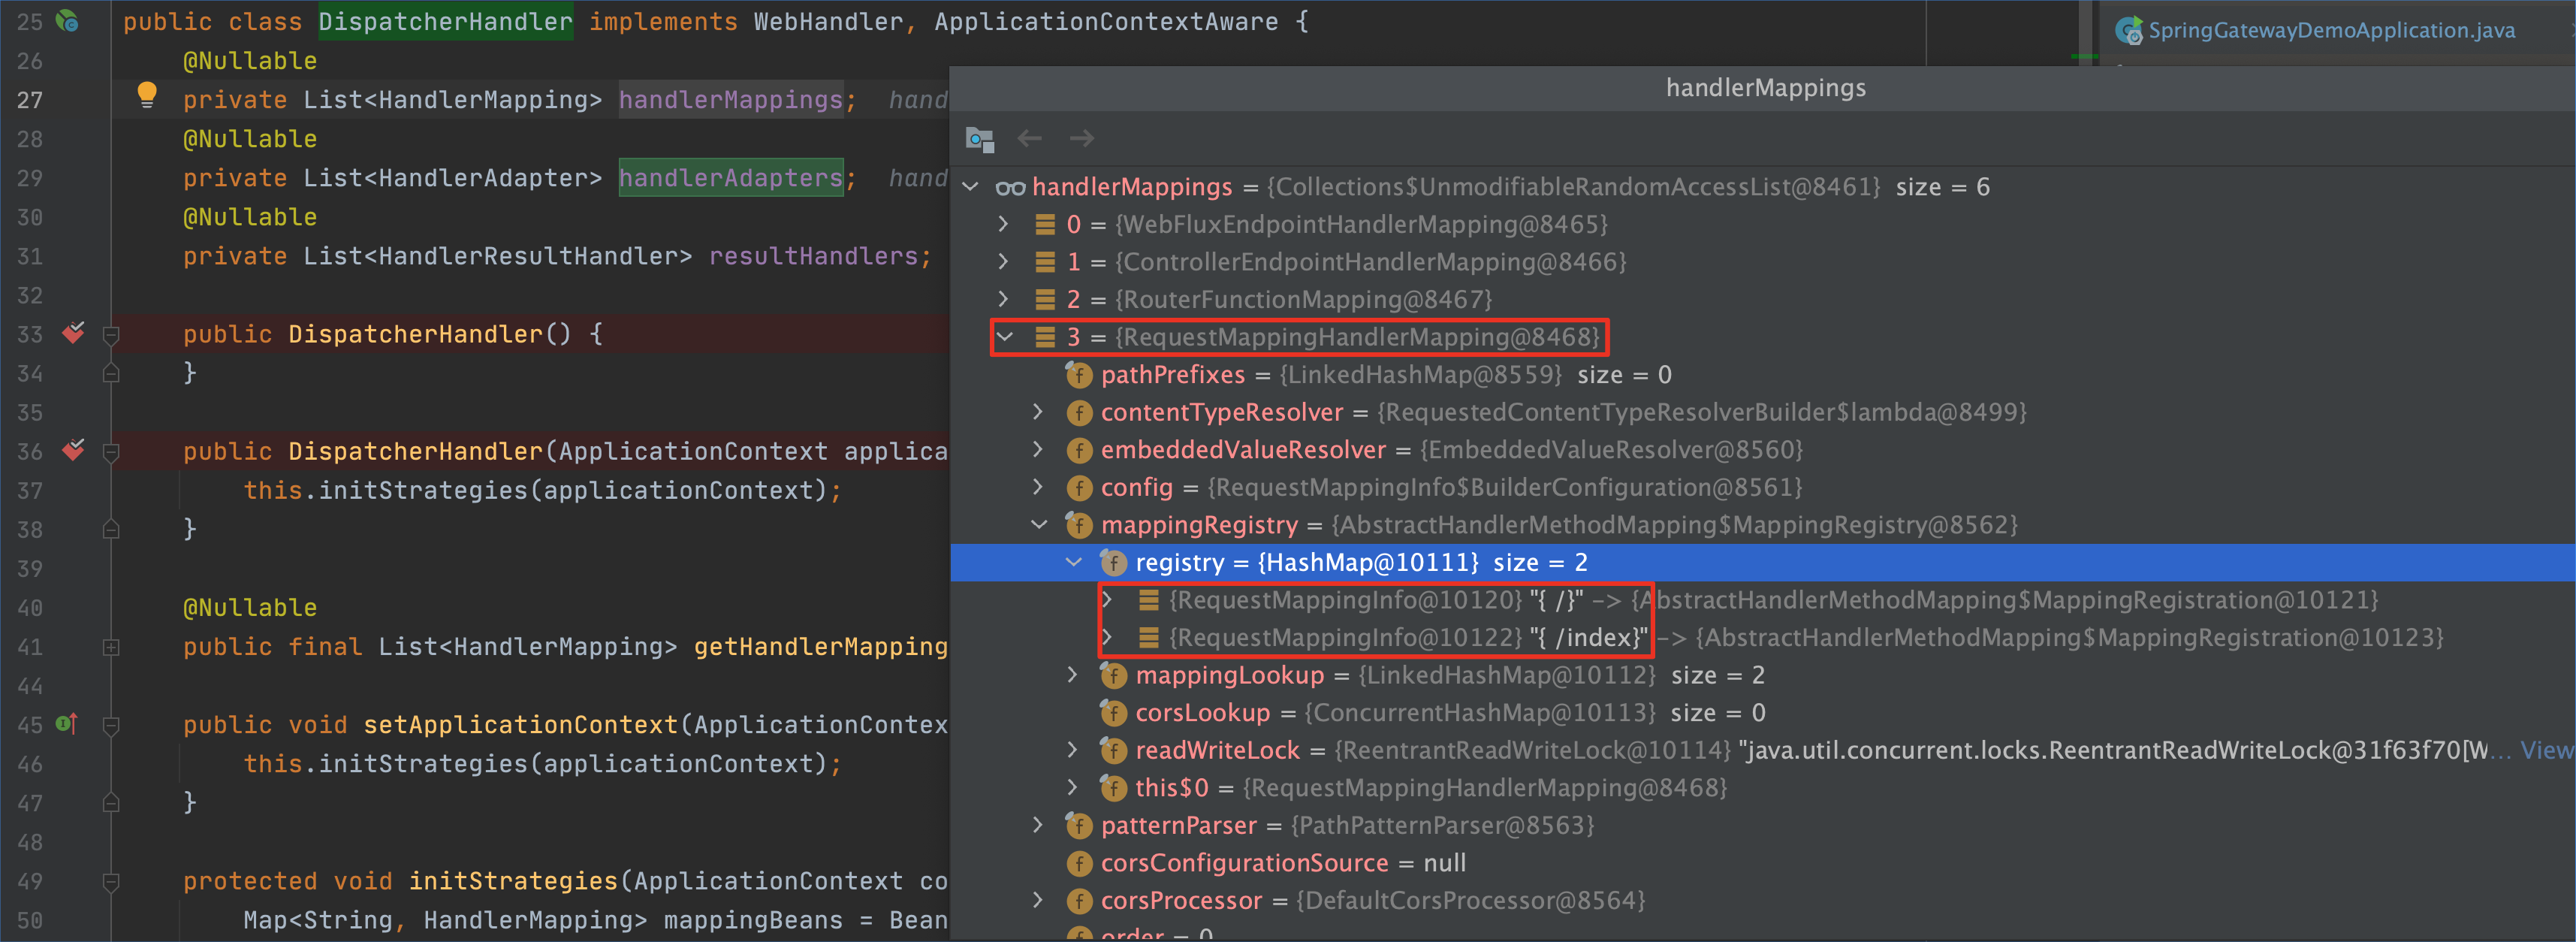The image size is (2576, 942).
Task: Expand entry 1 ControllerEndpointHandlerMapping
Action: click(1004, 262)
